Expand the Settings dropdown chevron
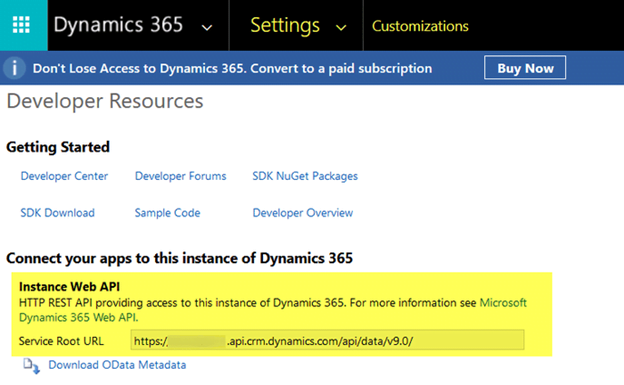This screenshot has width=624, height=385. 341,27
